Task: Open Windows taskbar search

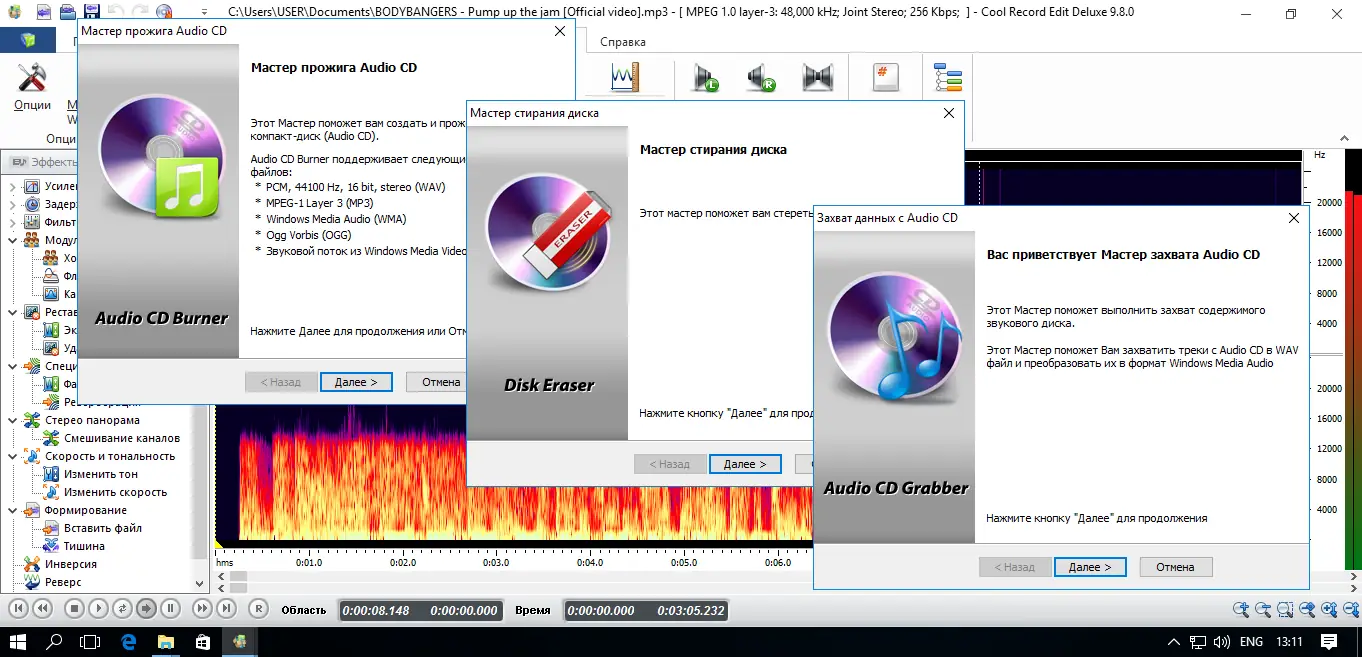Action: 55,641
